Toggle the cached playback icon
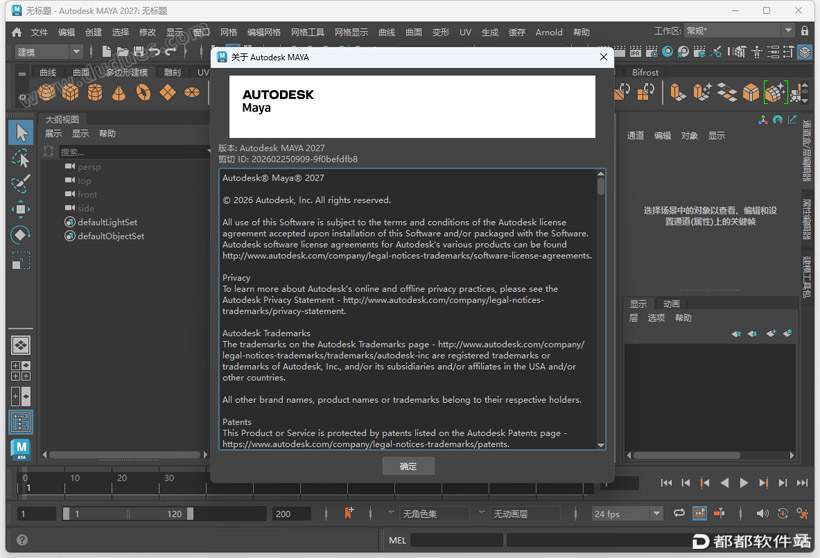This screenshot has width=820, height=558. tap(699, 513)
